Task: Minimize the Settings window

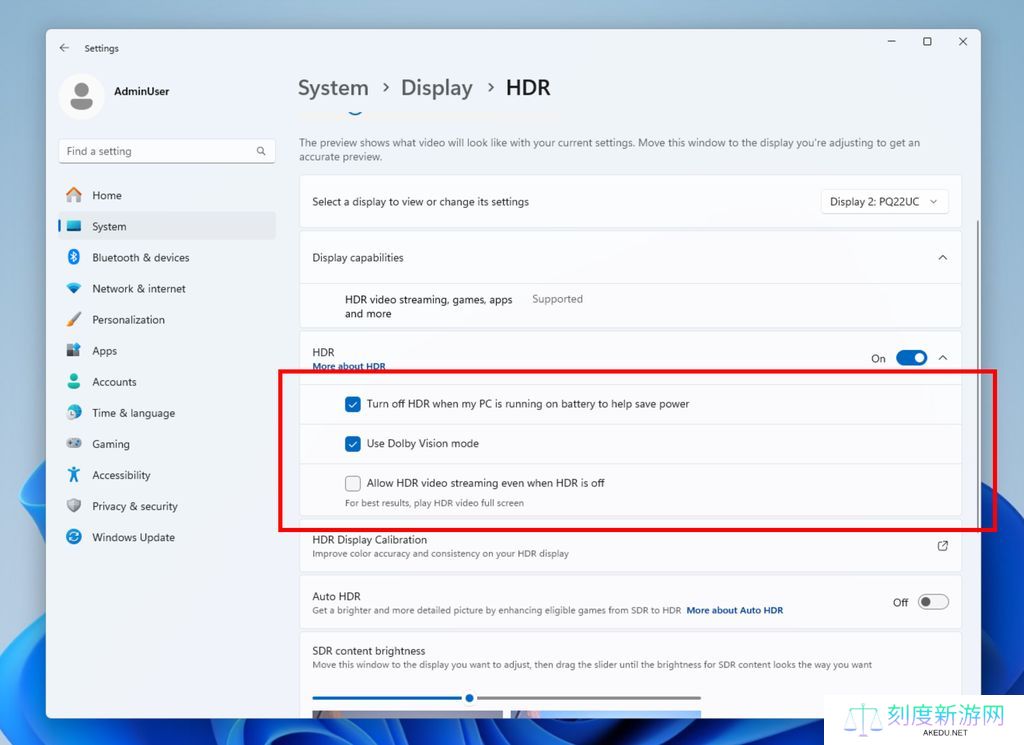Action: [891, 41]
